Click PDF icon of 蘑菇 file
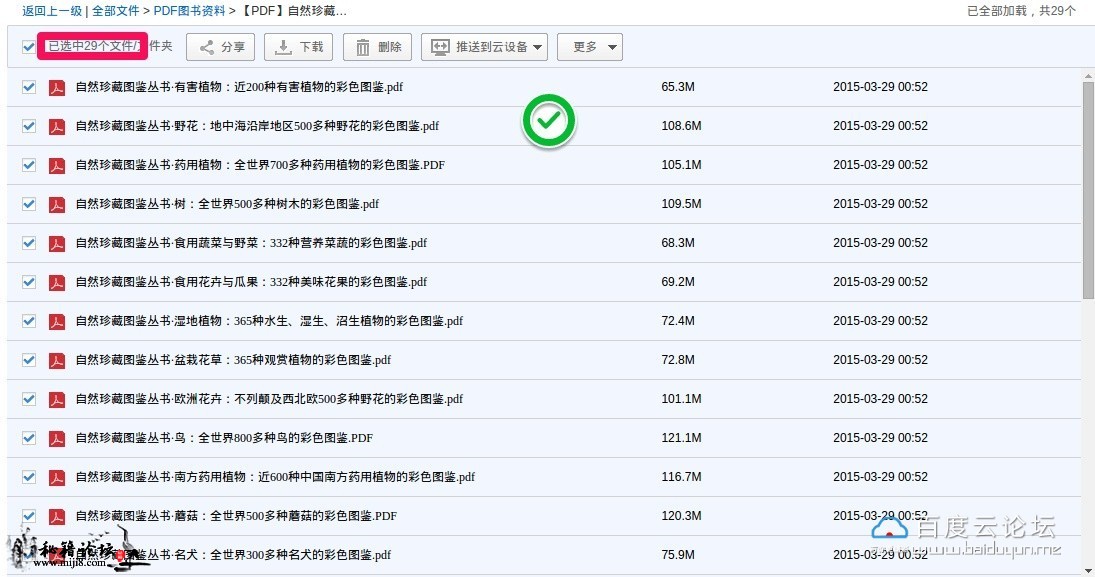Viewport: 1095px width, 577px height. [57, 516]
